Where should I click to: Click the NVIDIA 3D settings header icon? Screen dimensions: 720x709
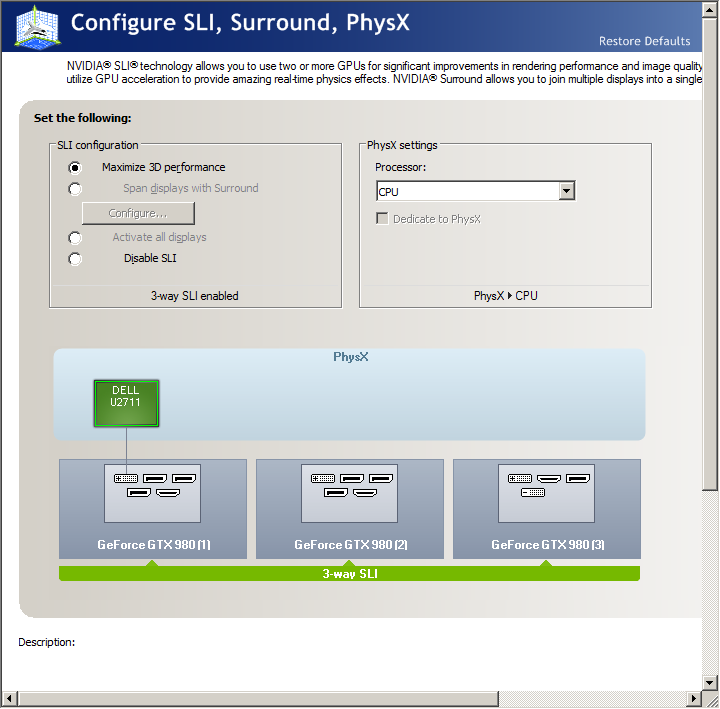[x=37, y=27]
